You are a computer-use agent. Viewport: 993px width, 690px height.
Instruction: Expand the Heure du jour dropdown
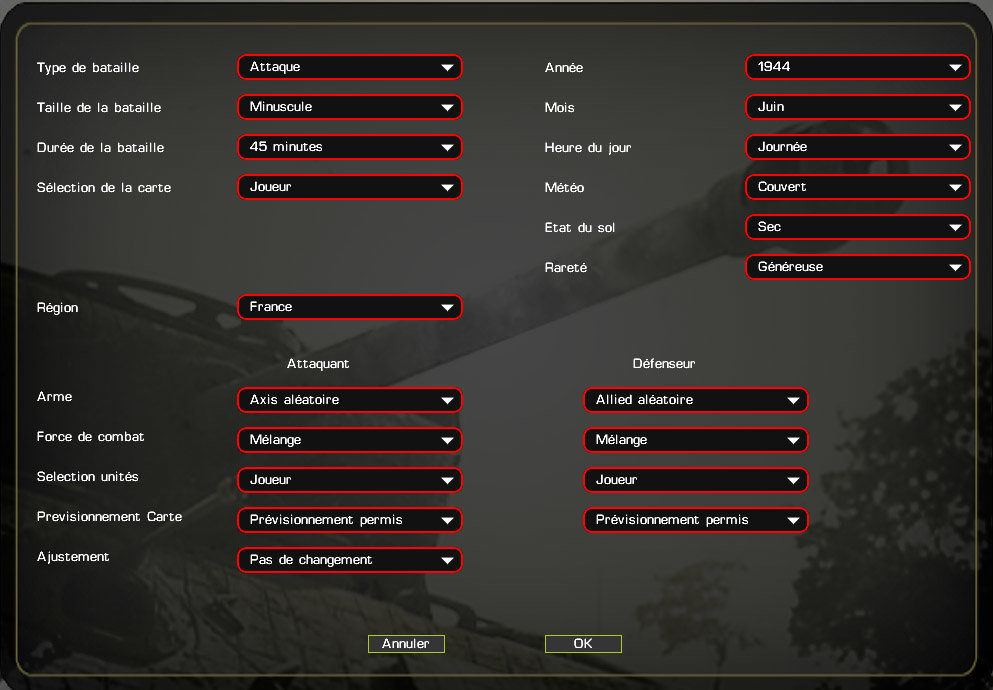tap(857, 147)
